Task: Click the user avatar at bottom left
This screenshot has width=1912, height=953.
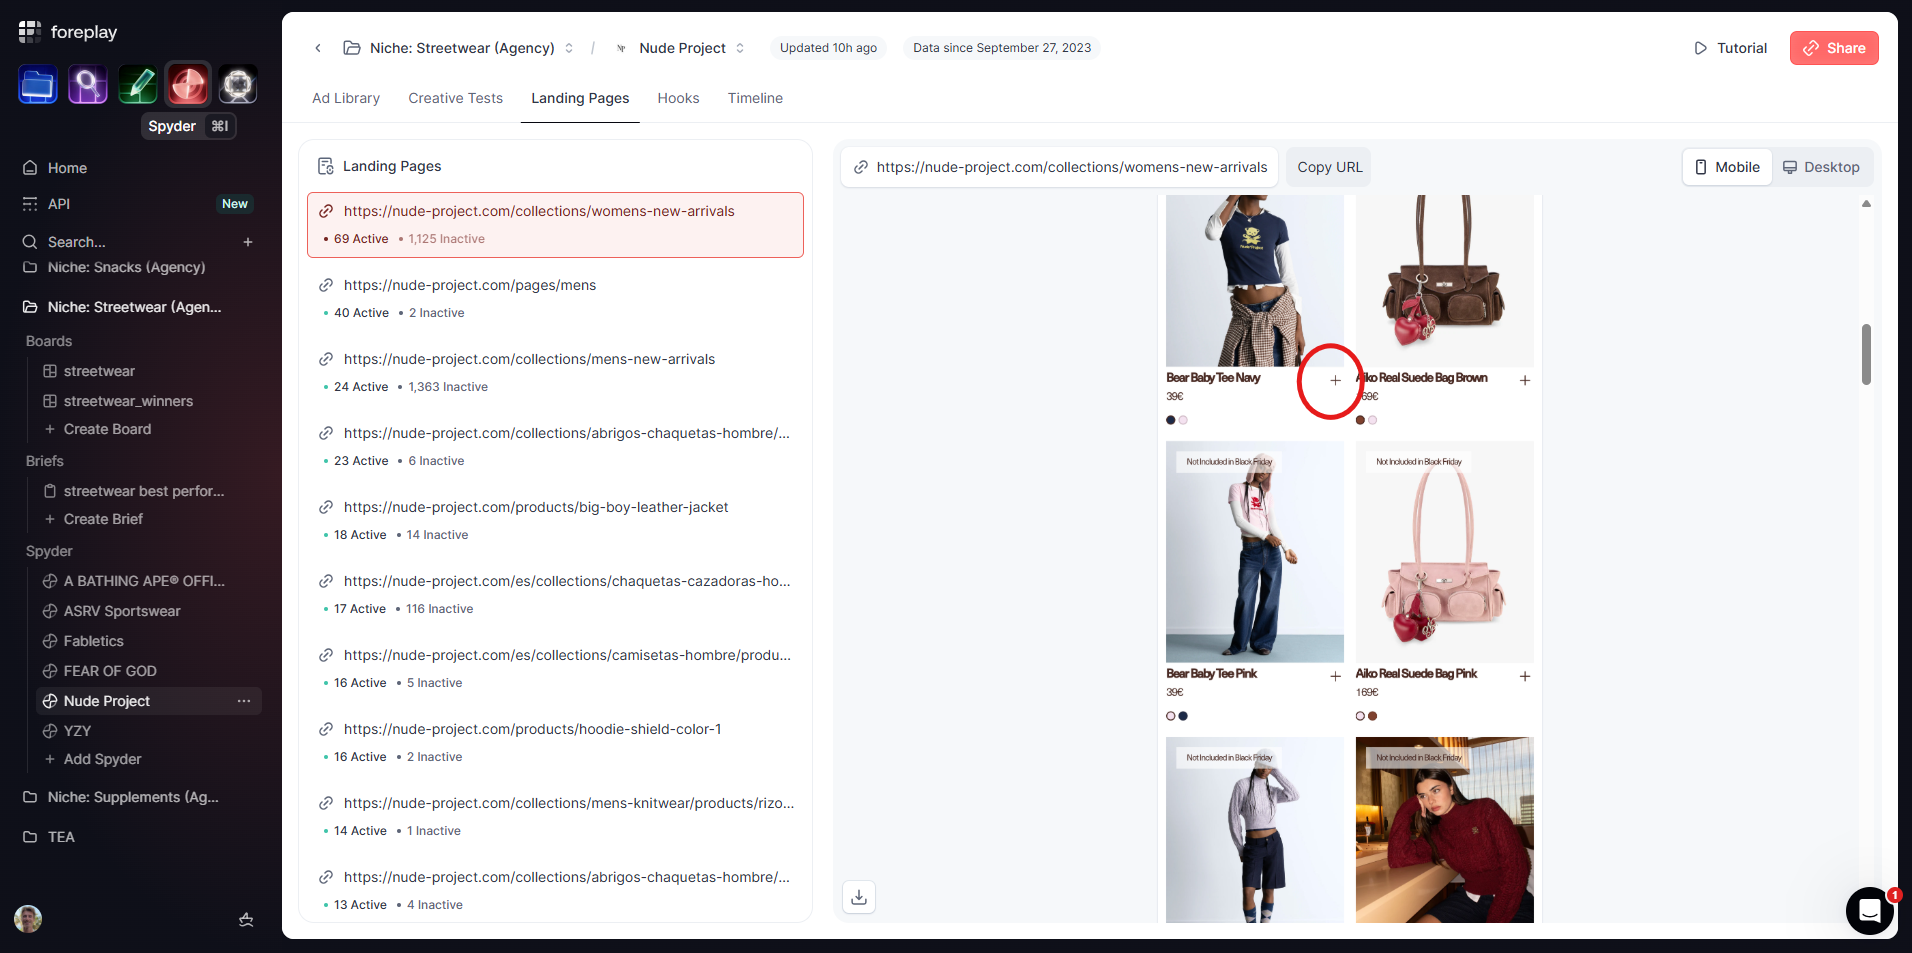Action: pos(28,919)
